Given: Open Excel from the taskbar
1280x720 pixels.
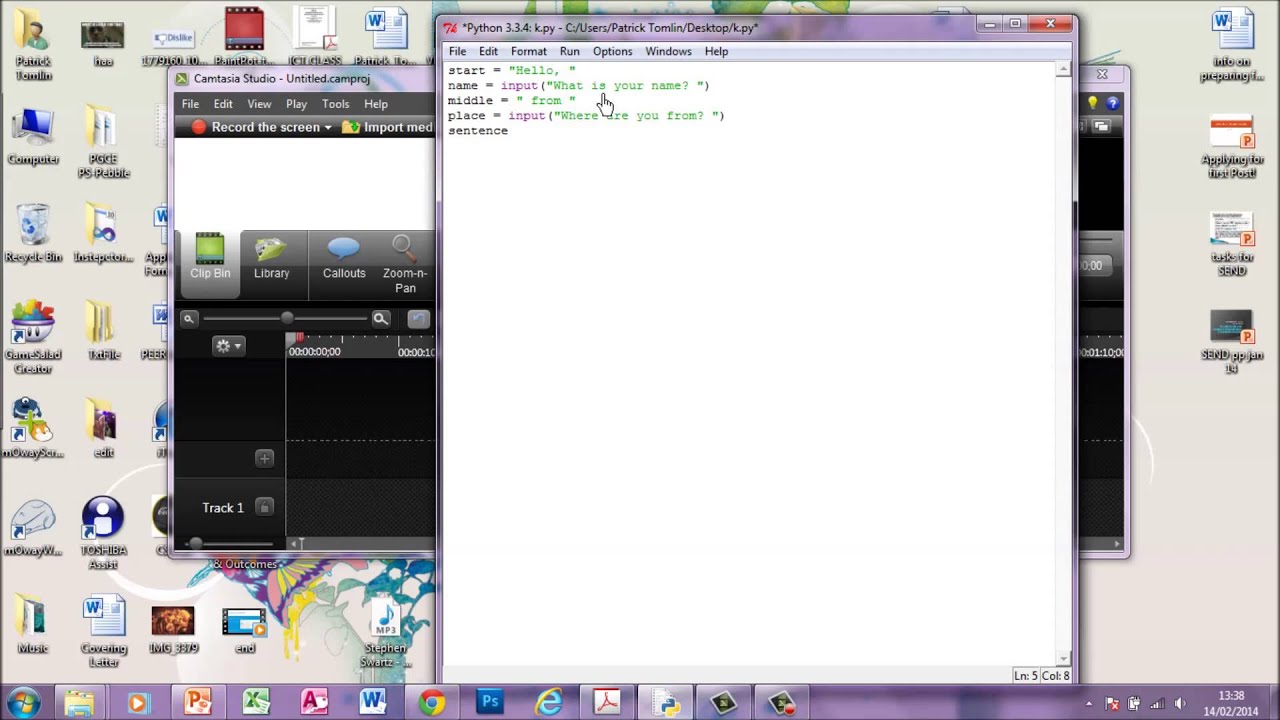Looking at the screenshot, I should (x=255, y=702).
